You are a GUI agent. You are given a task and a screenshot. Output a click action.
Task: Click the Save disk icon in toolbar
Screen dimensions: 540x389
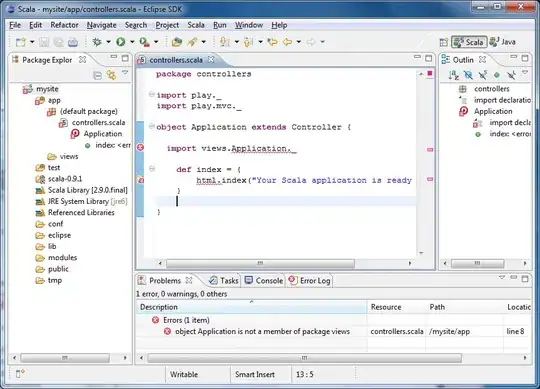(x=44, y=42)
